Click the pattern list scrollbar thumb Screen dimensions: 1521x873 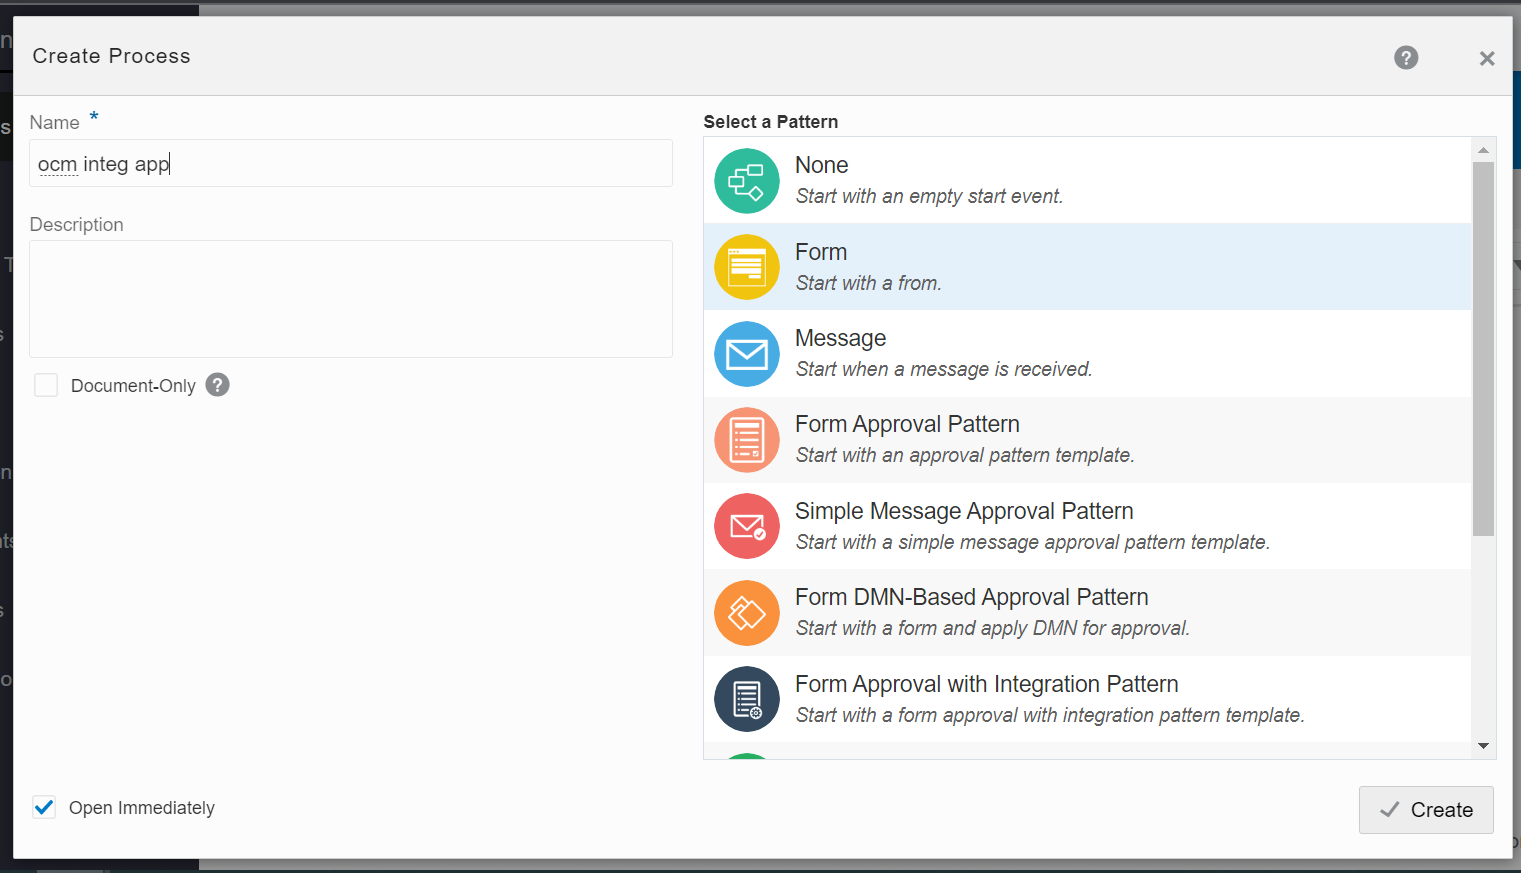pyautogui.click(x=1483, y=348)
